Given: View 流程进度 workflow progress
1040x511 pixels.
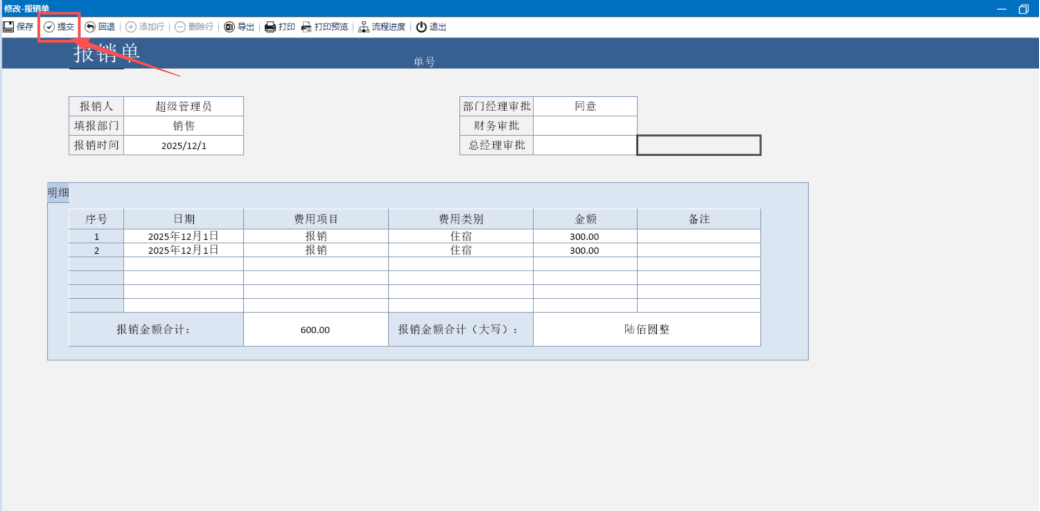Looking at the screenshot, I should pyautogui.click(x=382, y=27).
